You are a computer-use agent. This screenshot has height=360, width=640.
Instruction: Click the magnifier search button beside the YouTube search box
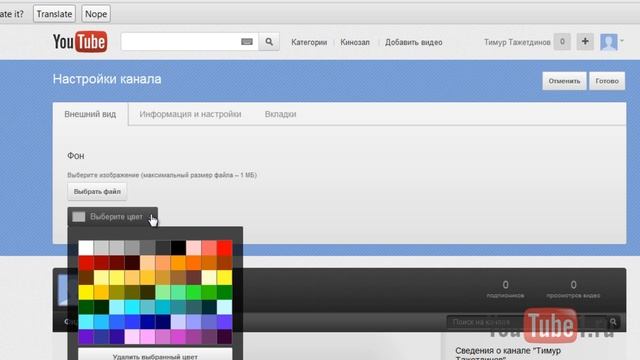[269, 42]
